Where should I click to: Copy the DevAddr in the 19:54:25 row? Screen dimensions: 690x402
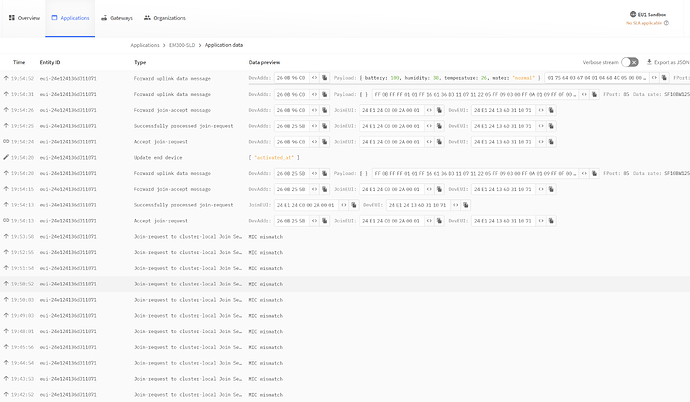325,126
